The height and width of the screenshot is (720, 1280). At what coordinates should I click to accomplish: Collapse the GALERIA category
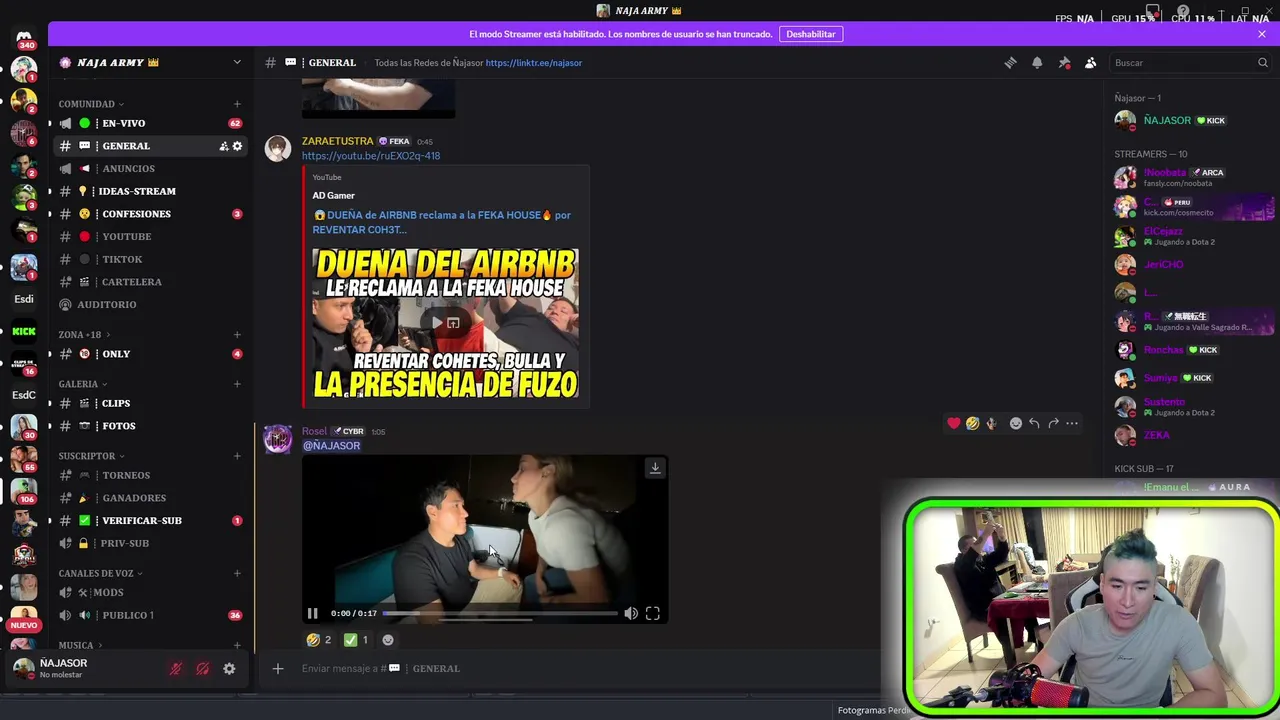(x=83, y=384)
